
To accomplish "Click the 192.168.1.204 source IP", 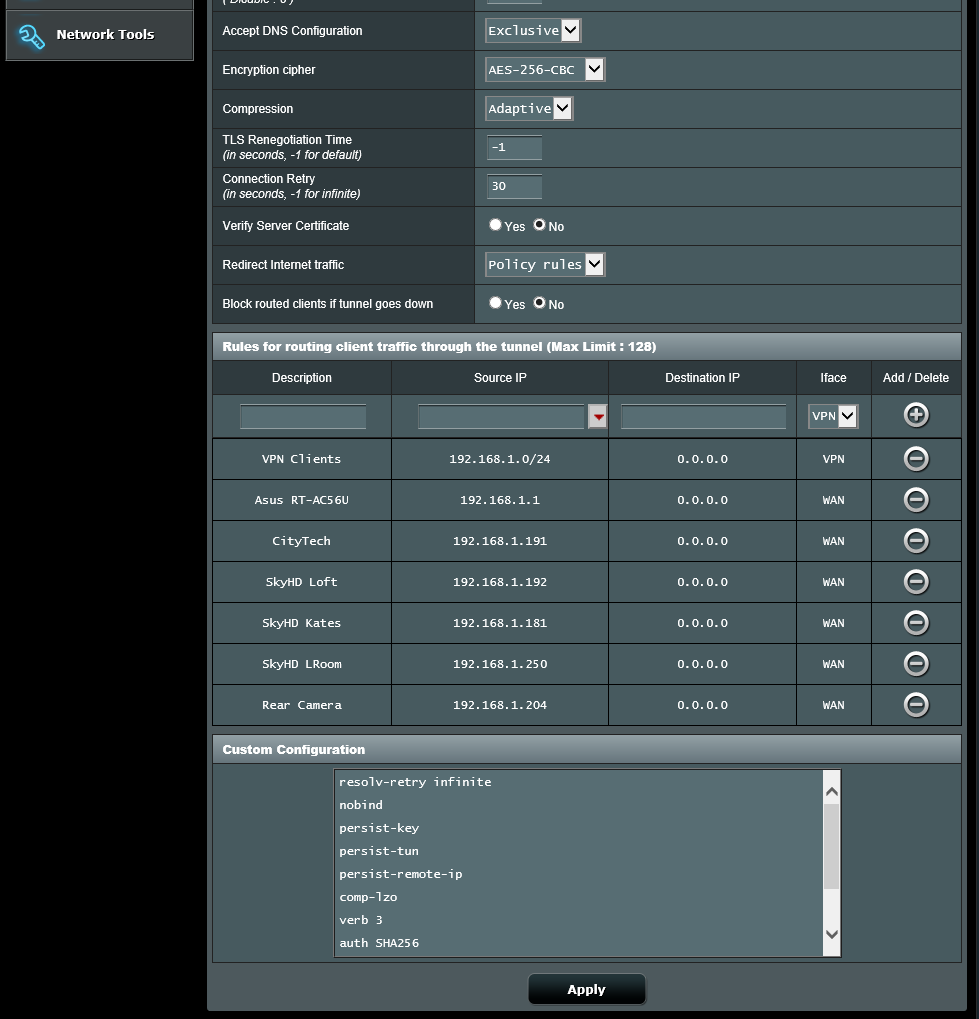I will pyautogui.click(x=500, y=704).
